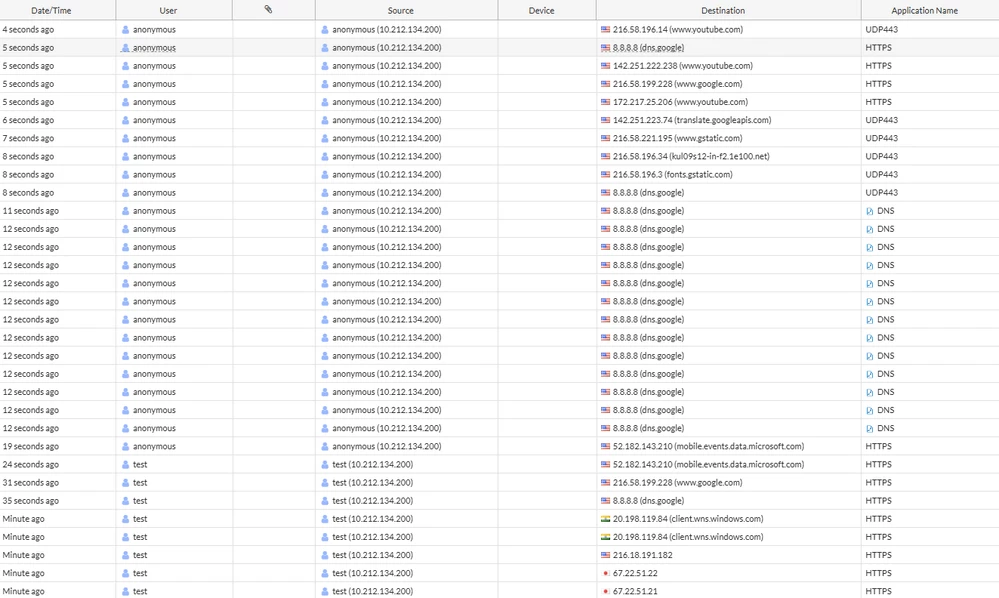Click test user icon in 31 seconds ago row
The height and width of the screenshot is (598, 999).
126,483
